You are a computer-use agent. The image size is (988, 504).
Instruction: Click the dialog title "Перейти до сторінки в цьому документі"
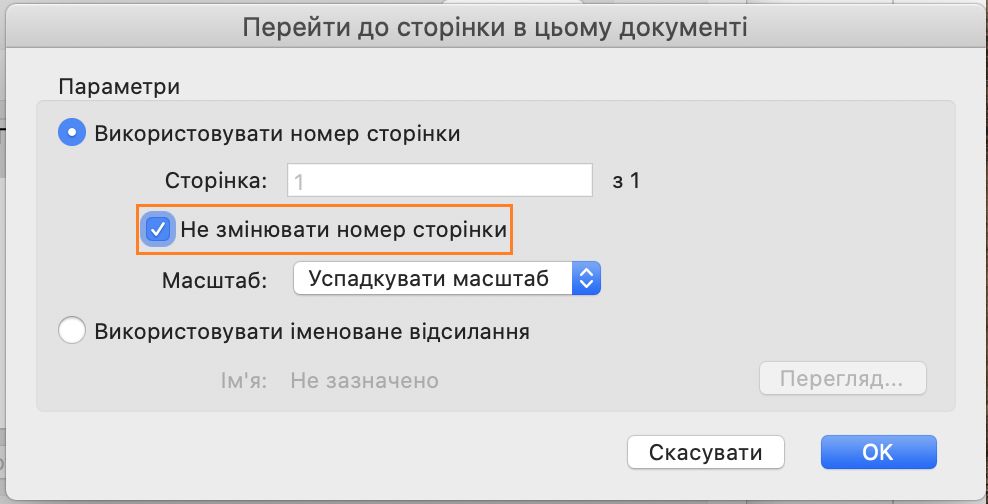pyautogui.click(x=495, y=28)
